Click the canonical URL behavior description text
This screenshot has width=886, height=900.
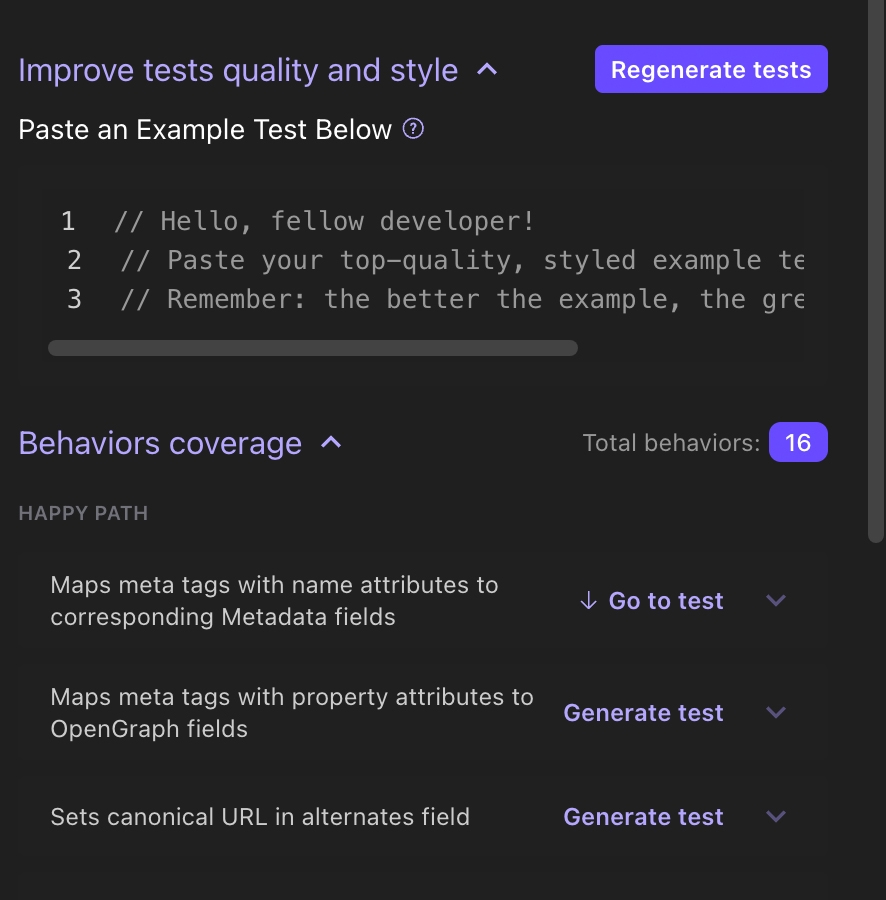260,816
